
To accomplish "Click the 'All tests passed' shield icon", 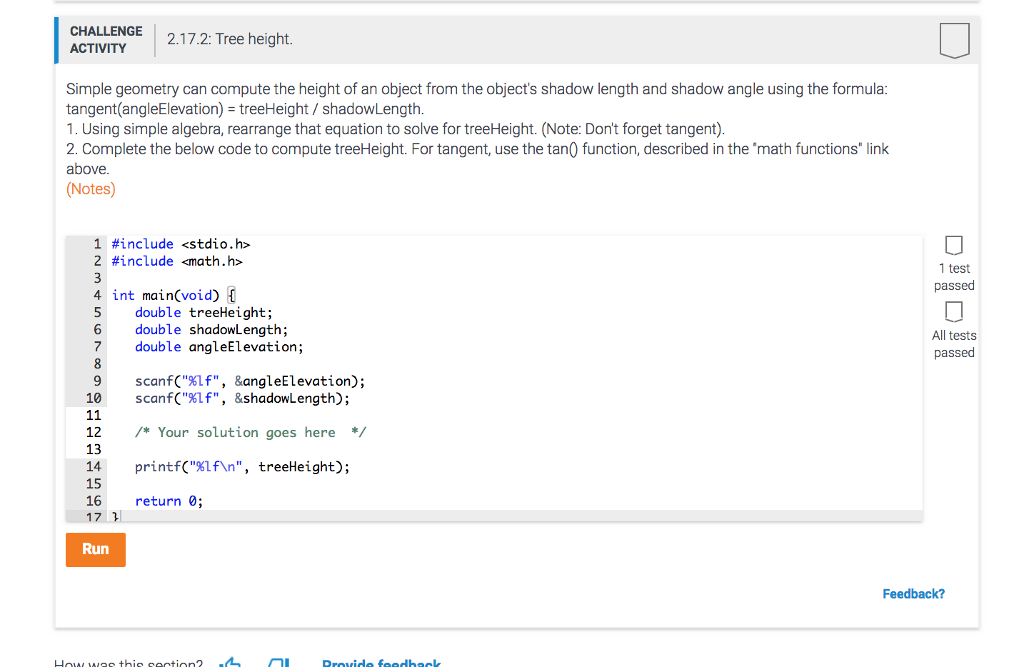I will click(953, 312).
